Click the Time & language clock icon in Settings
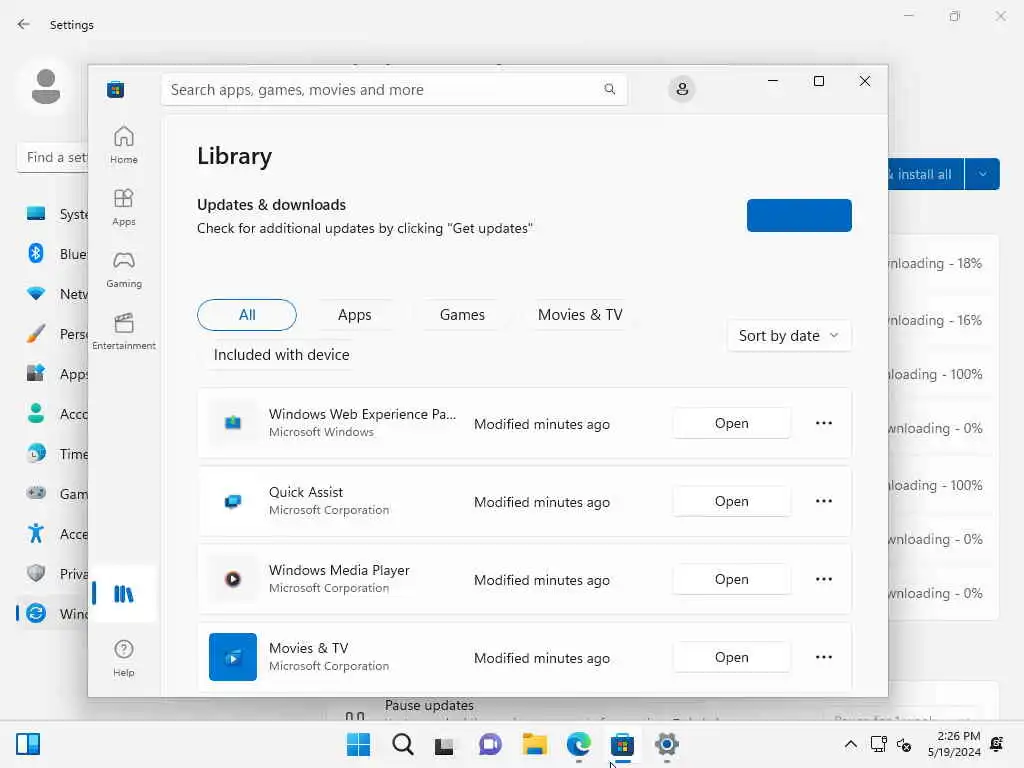 [36, 453]
